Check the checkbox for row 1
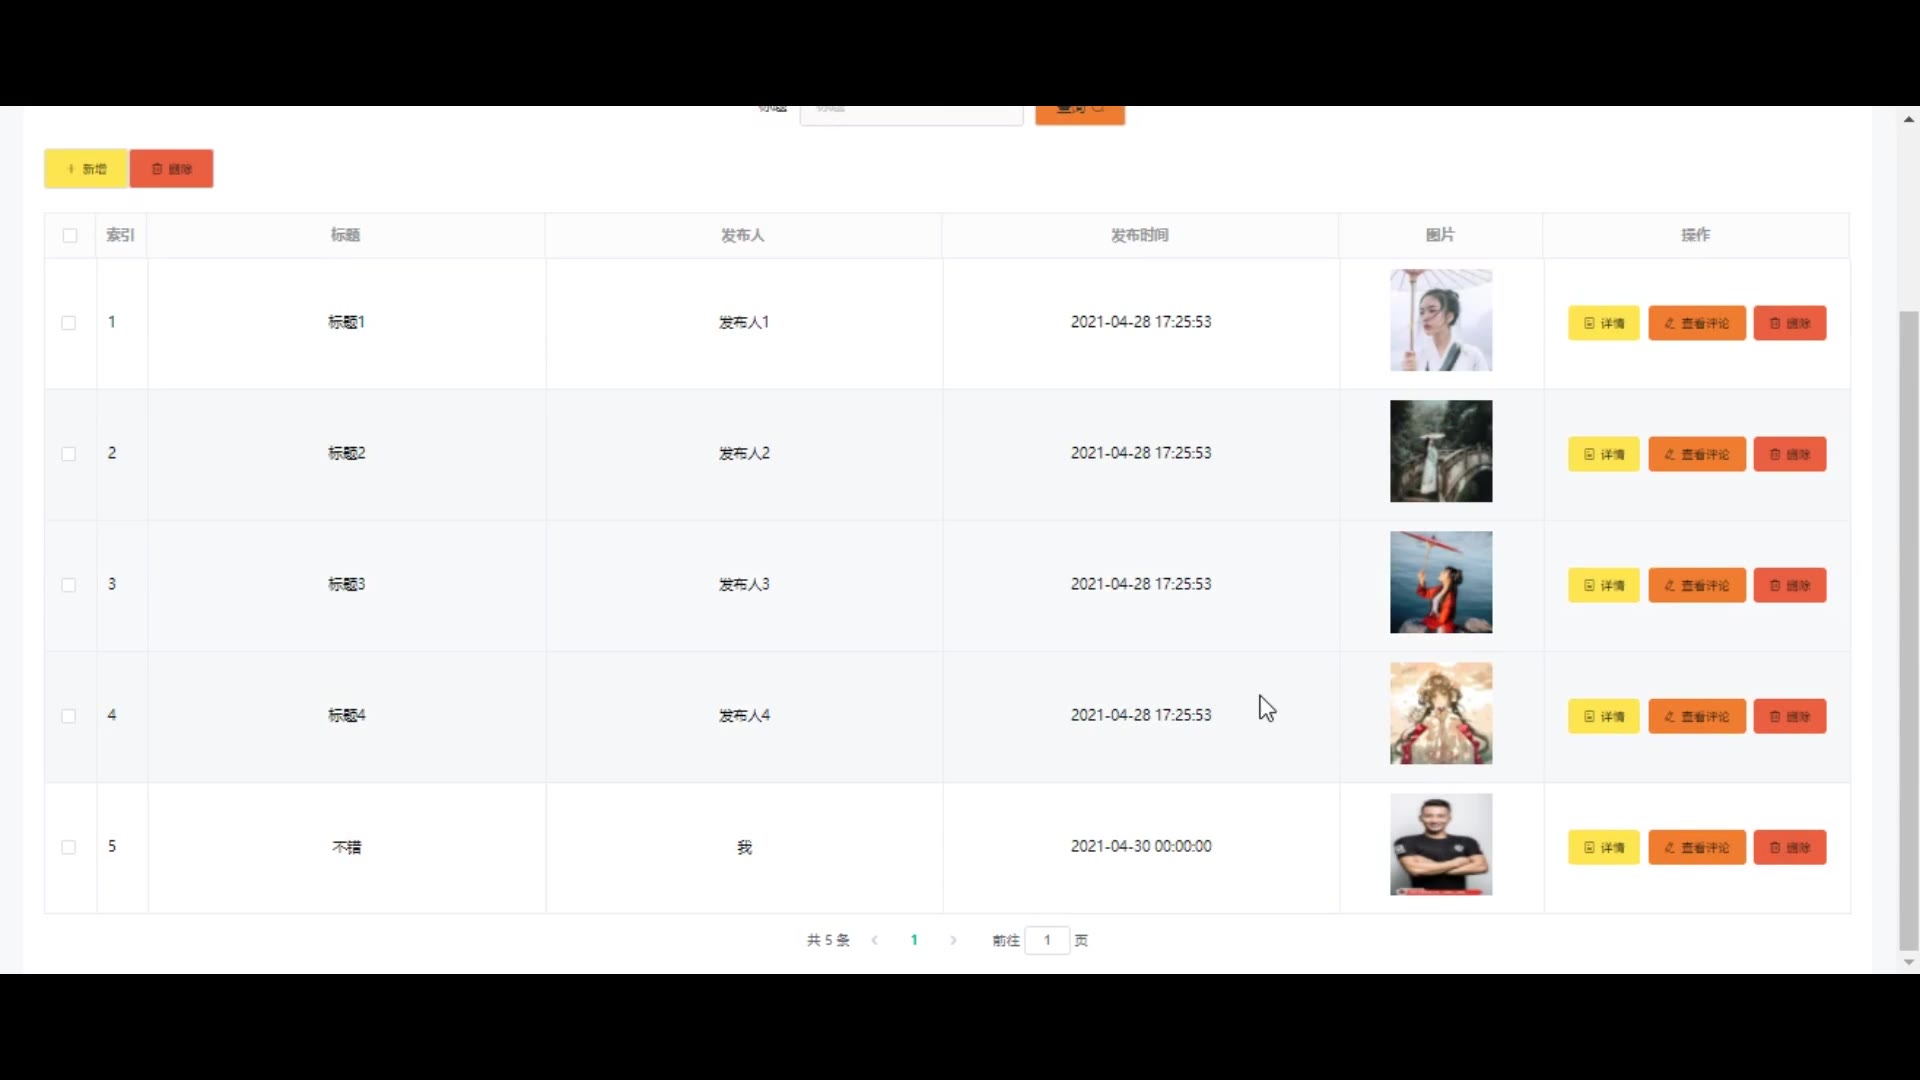Image resolution: width=1920 pixels, height=1080 pixels. pyautogui.click(x=69, y=323)
